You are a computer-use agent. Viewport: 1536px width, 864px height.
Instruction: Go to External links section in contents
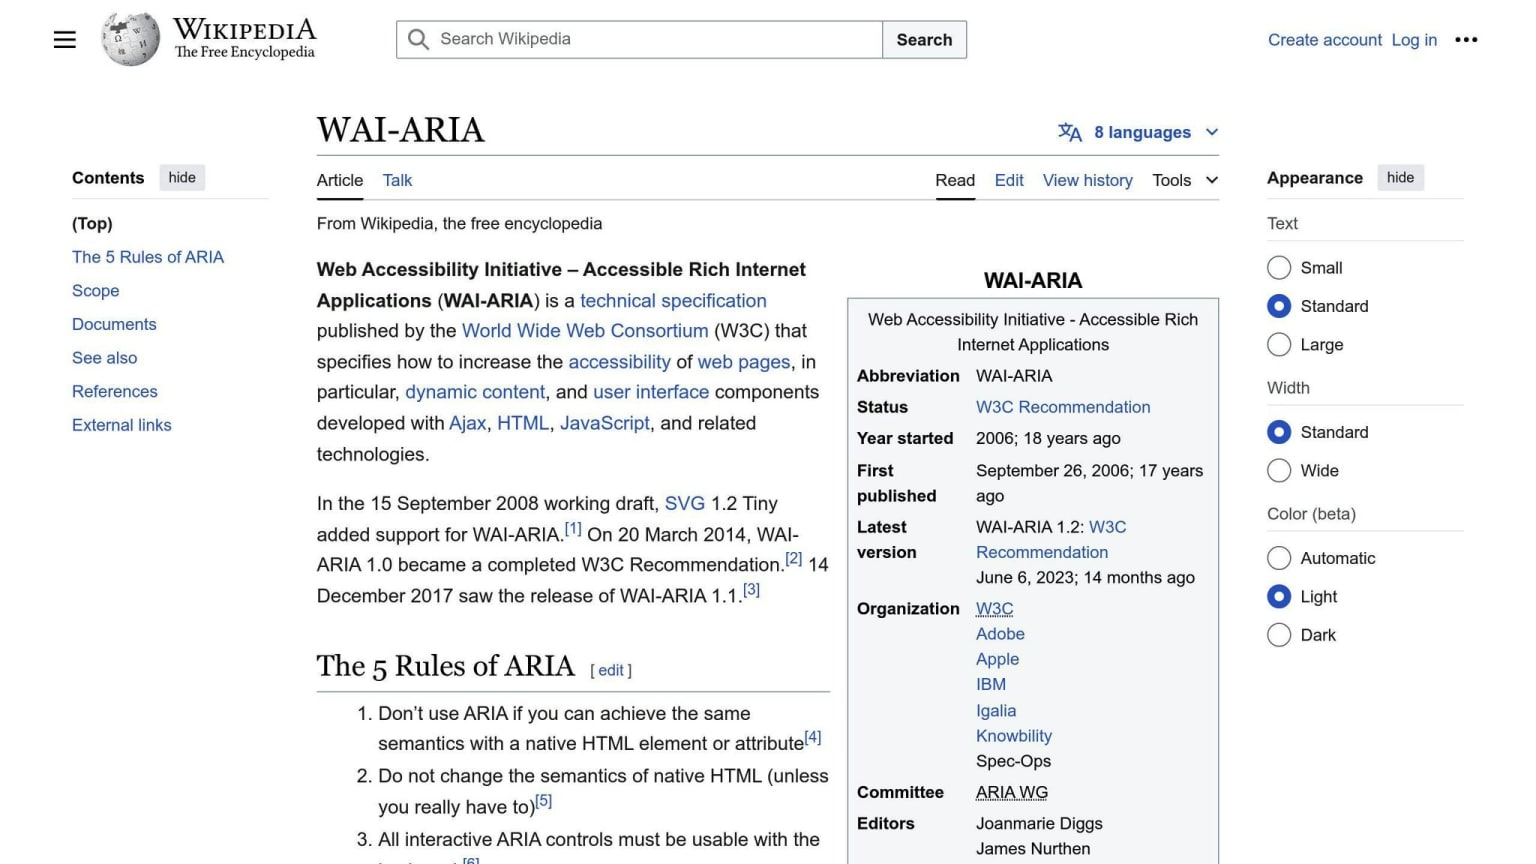(x=122, y=425)
